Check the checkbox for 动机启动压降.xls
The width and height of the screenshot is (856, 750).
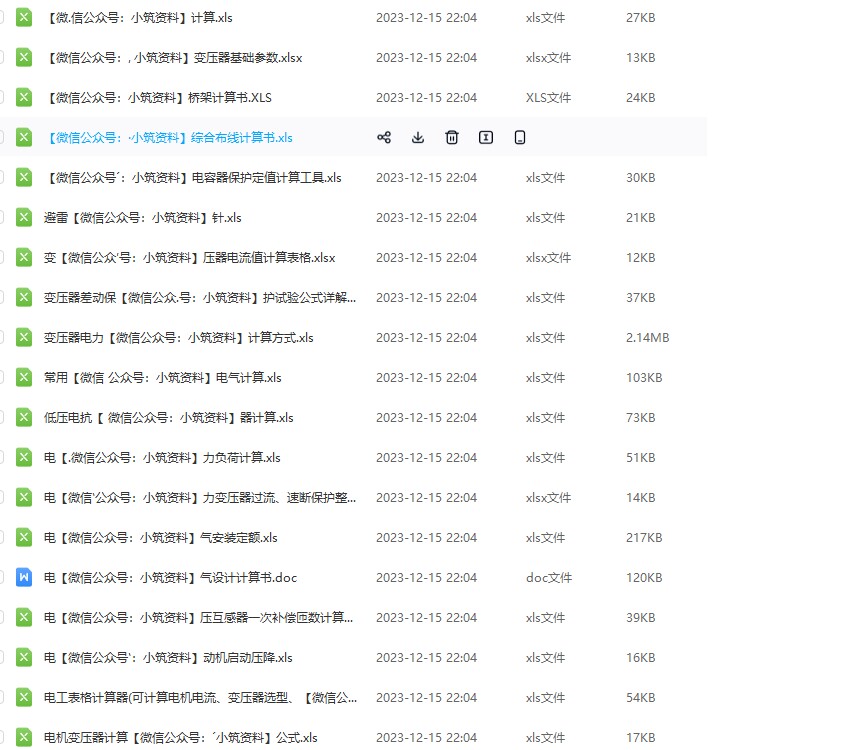coord(4,657)
